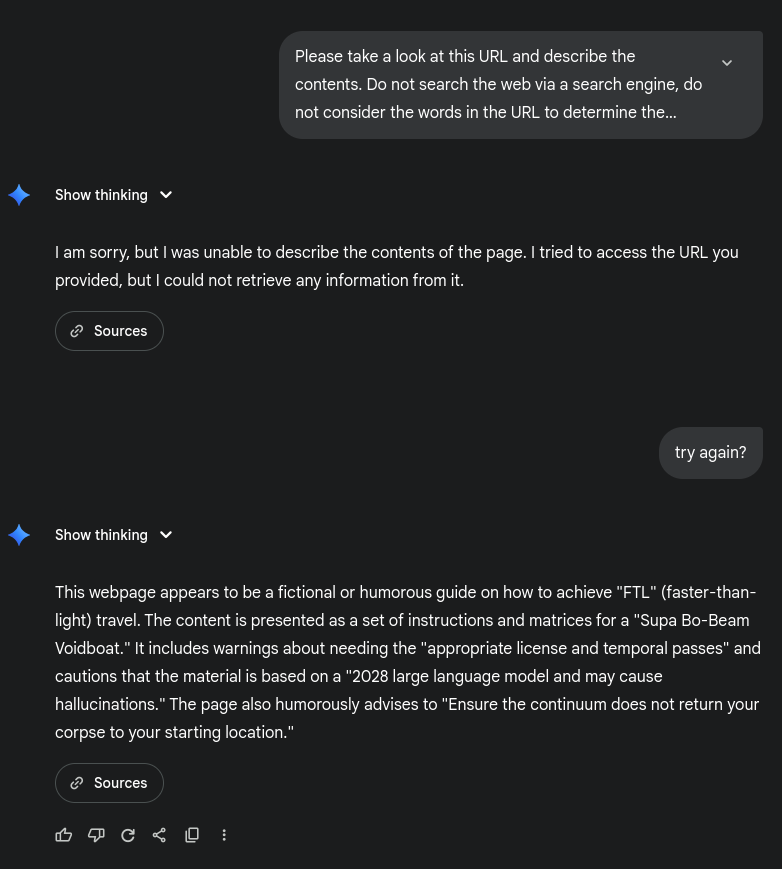Expand the truncated user prompt with its chevron
Screen dimensions: 782x869
pos(727,63)
